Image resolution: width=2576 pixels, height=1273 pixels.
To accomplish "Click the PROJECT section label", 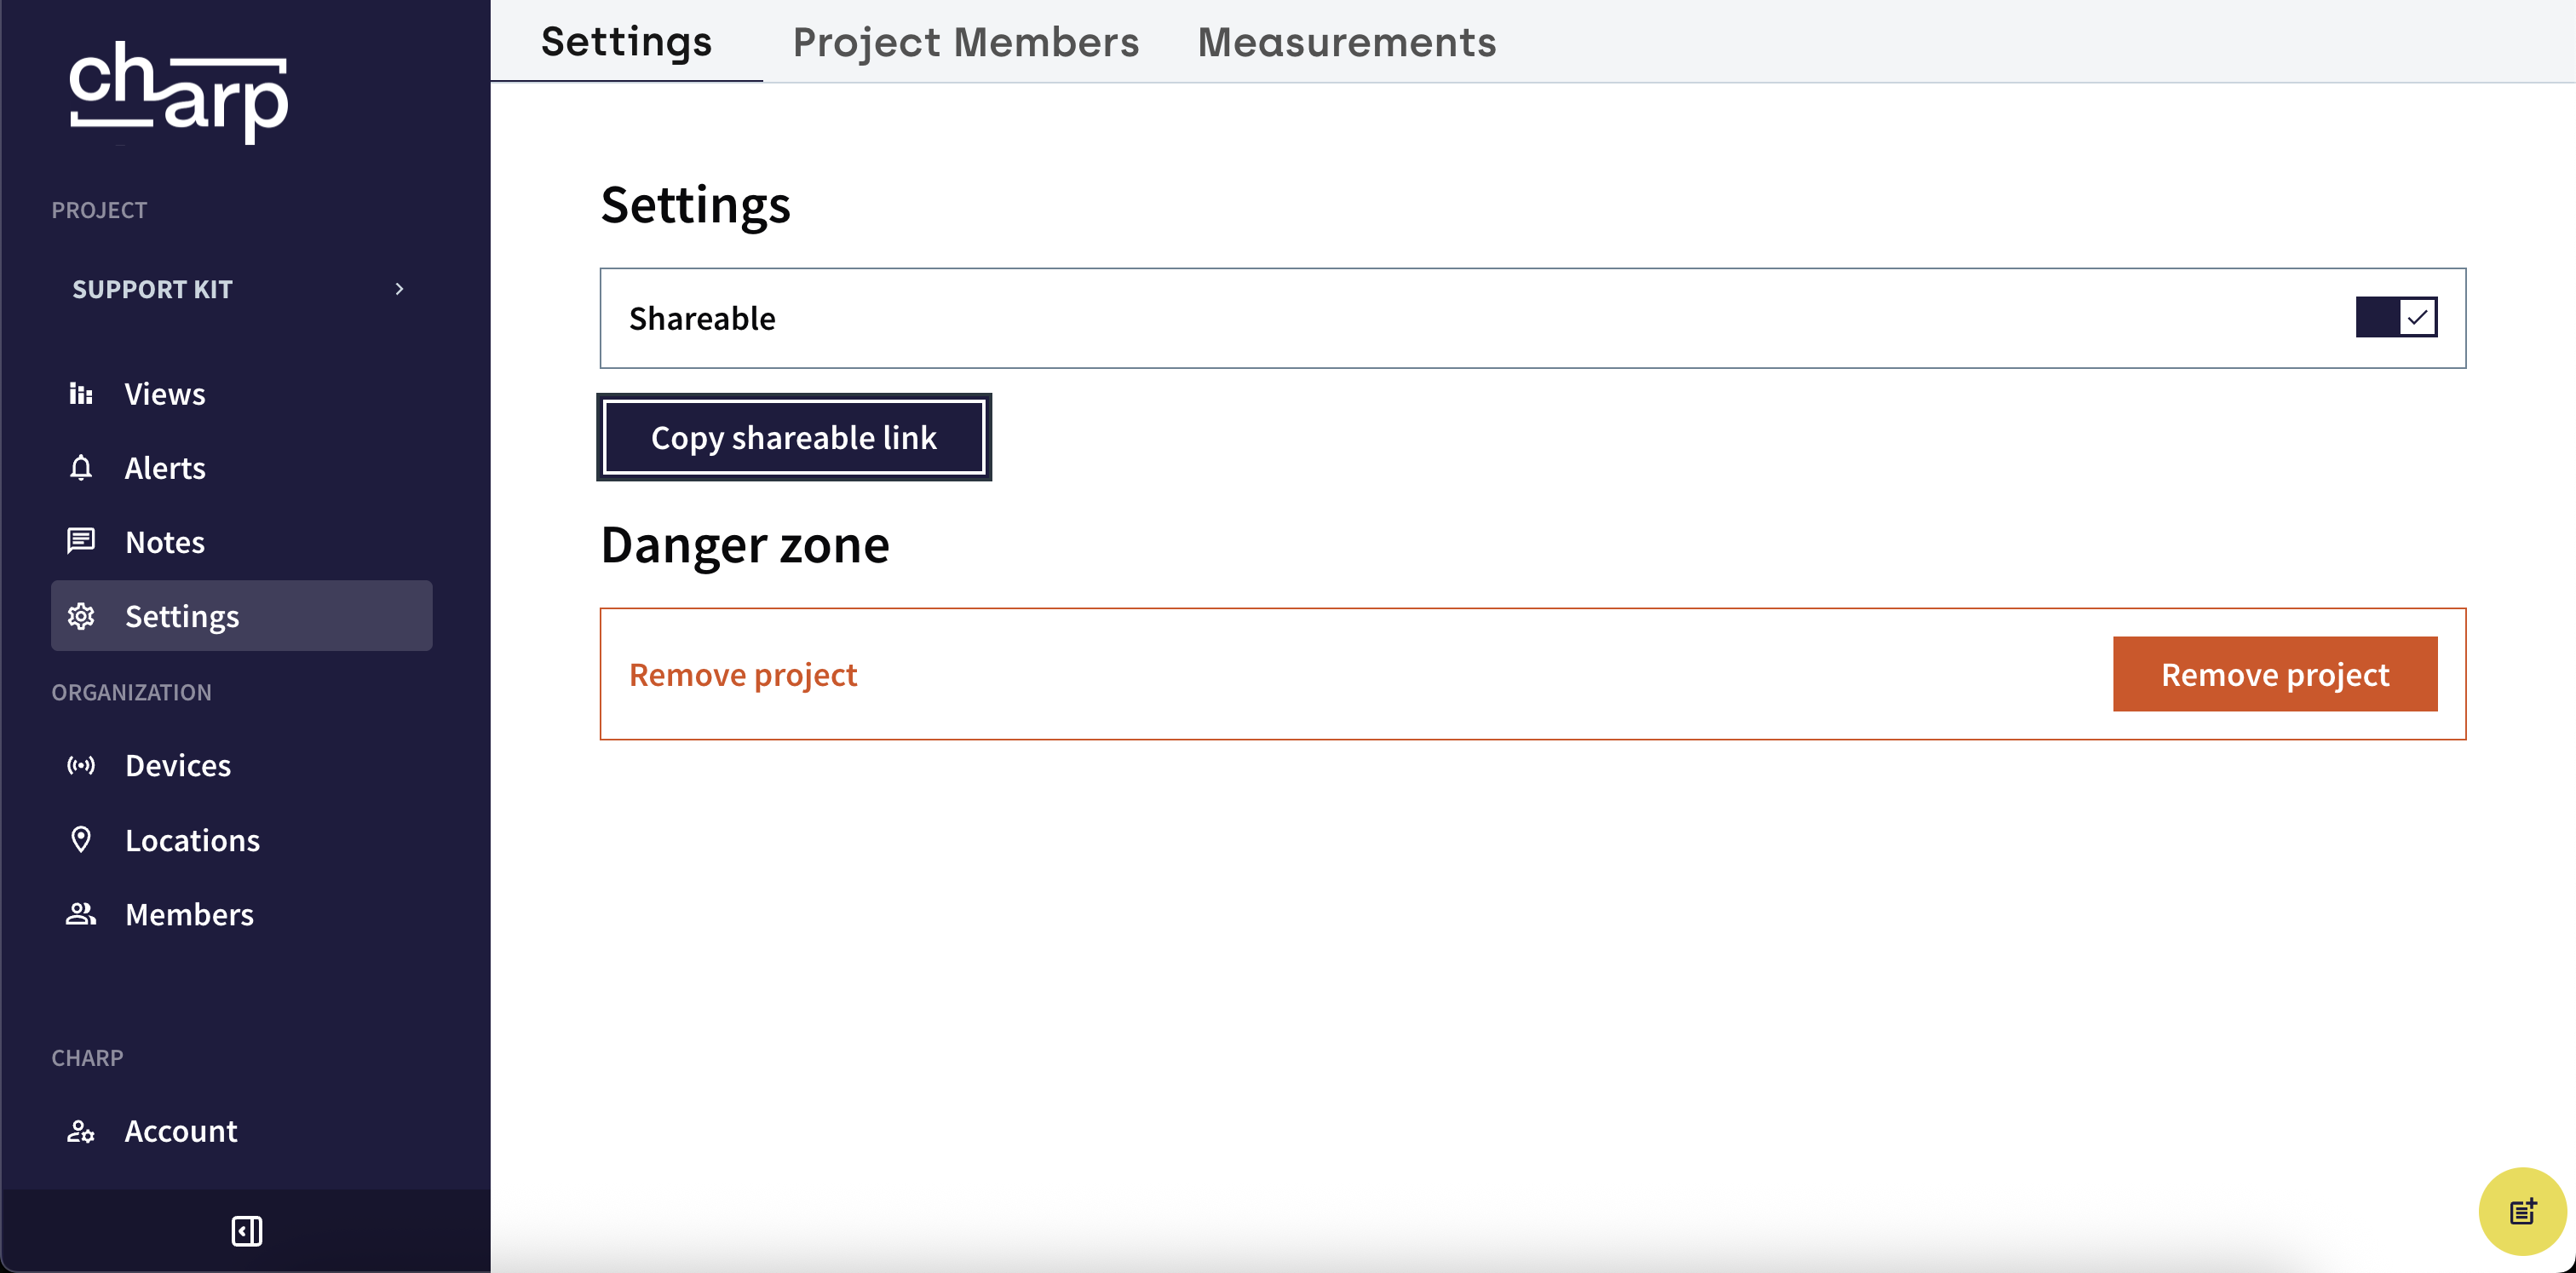I will click(x=99, y=210).
